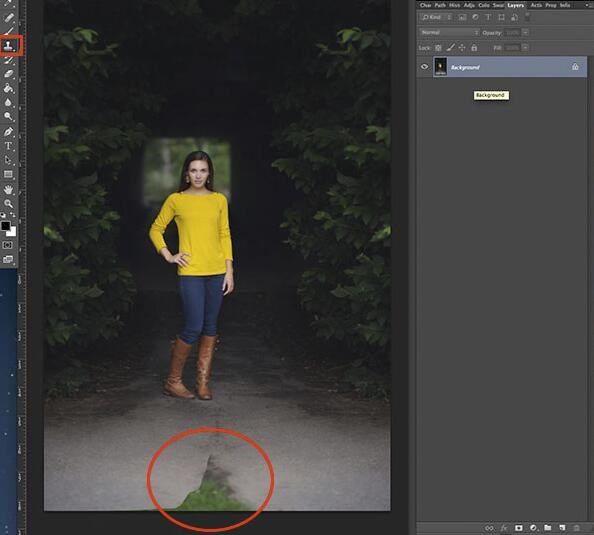The image size is (594, 535).
Task: Select the Hand tool
Action: pos(8,189)
